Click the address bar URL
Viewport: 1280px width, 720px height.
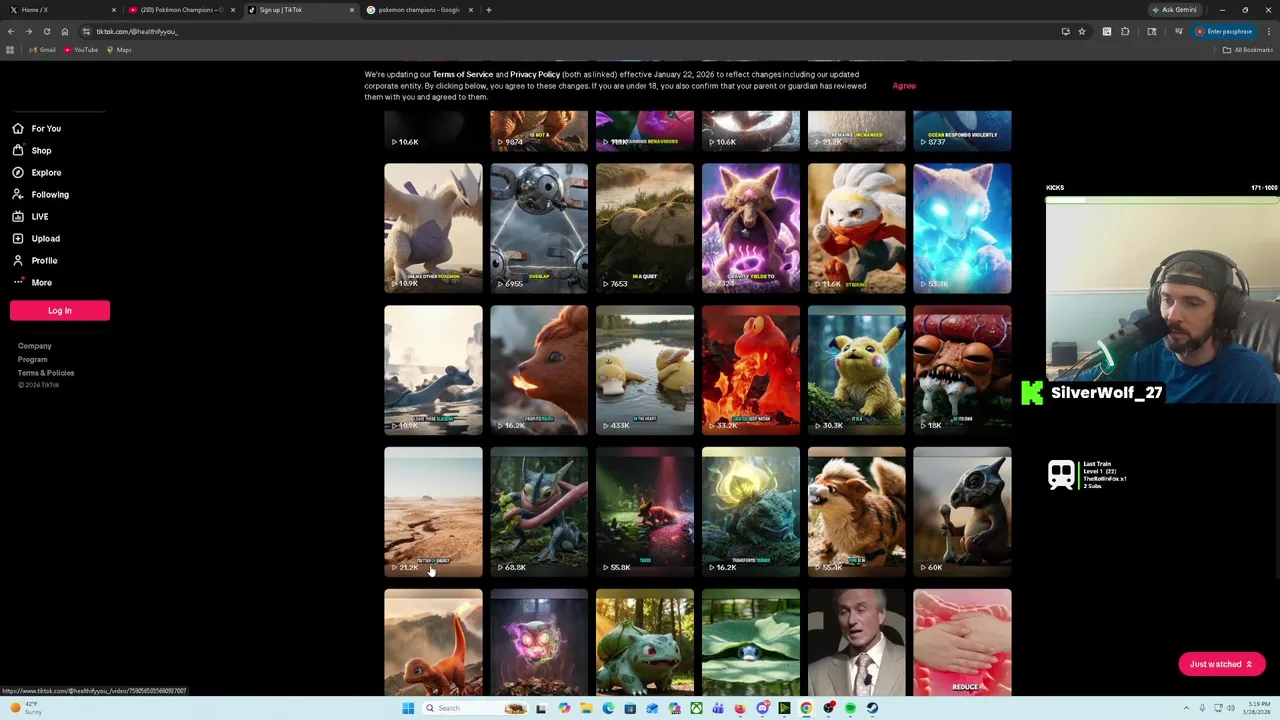tap(137, 31)
